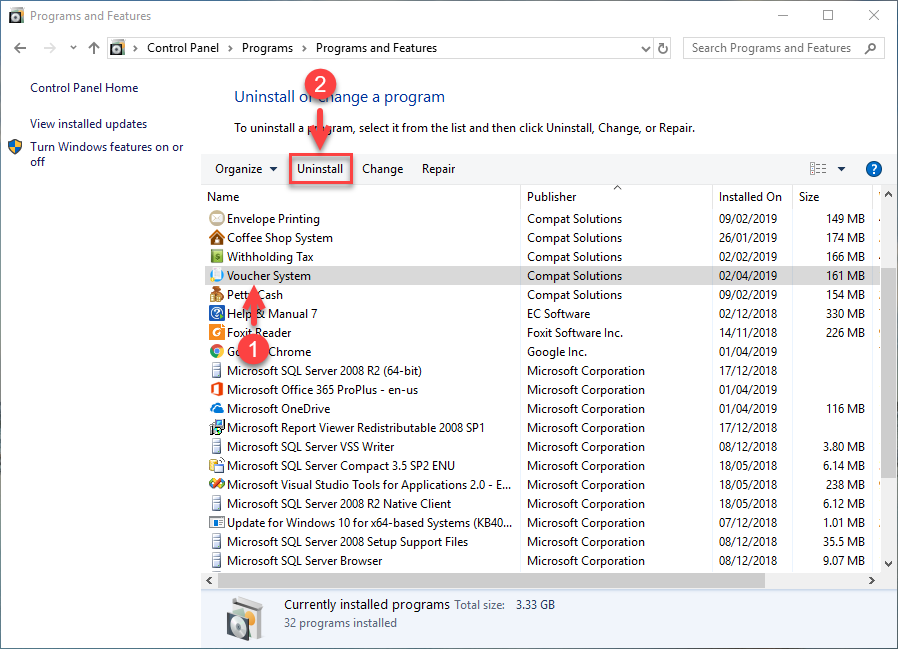This screenshot has width=898, height=649.
Task: Sort by the Installed On column header
Action: (752, 196)
